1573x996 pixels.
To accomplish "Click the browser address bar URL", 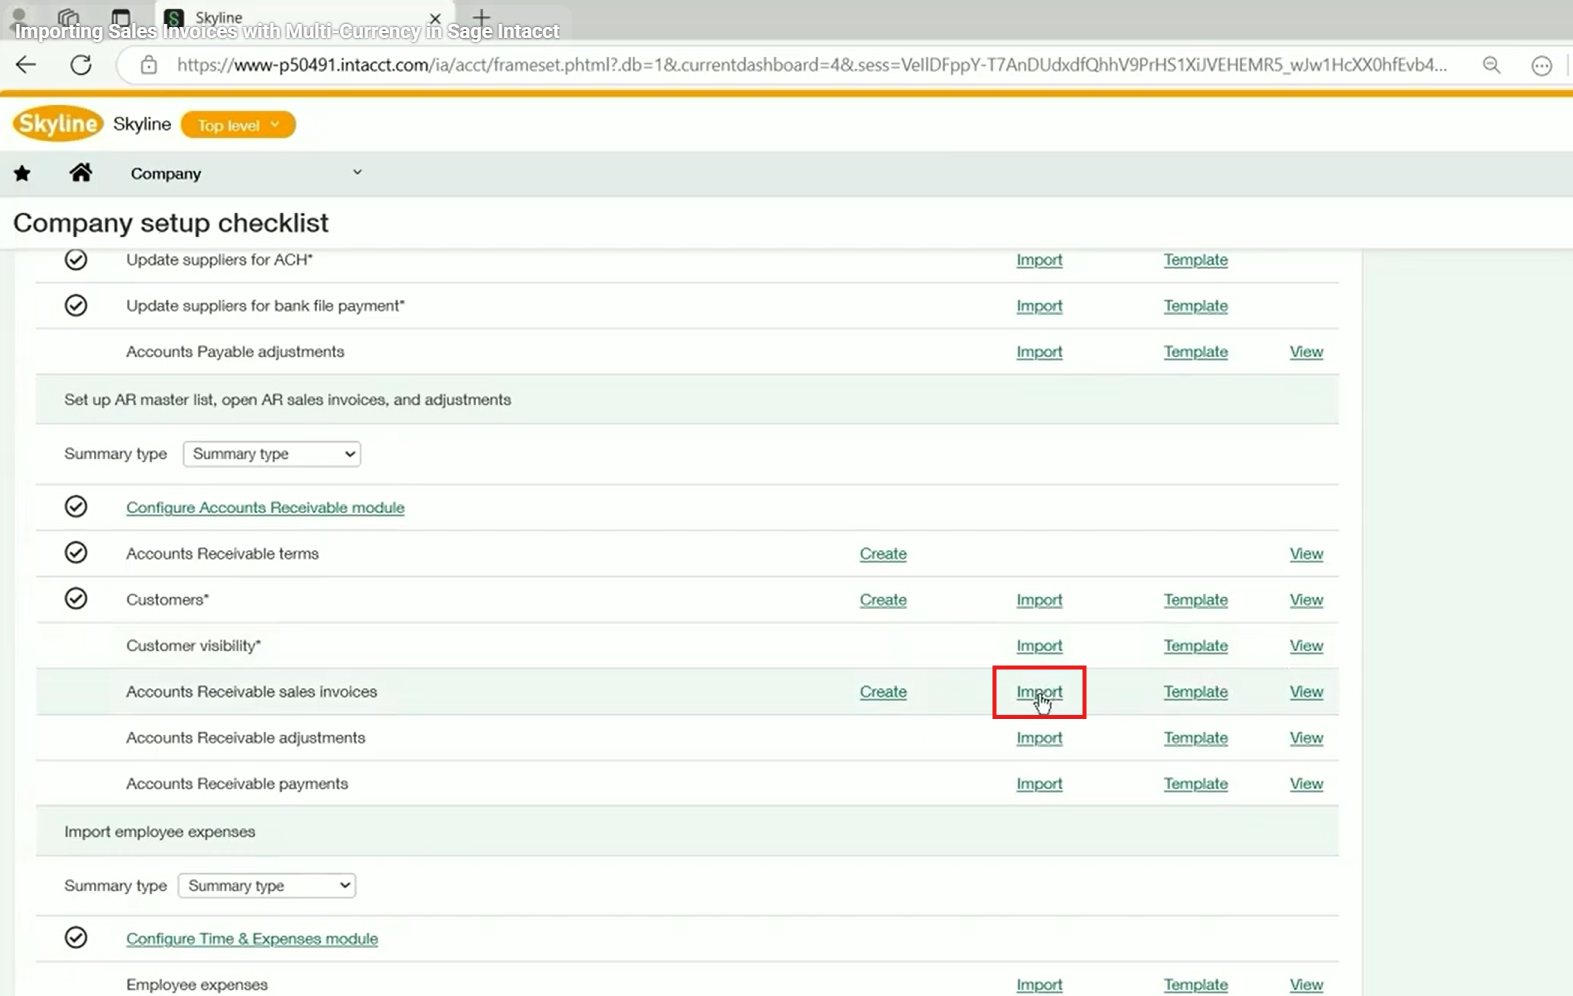I will point(811,65).
